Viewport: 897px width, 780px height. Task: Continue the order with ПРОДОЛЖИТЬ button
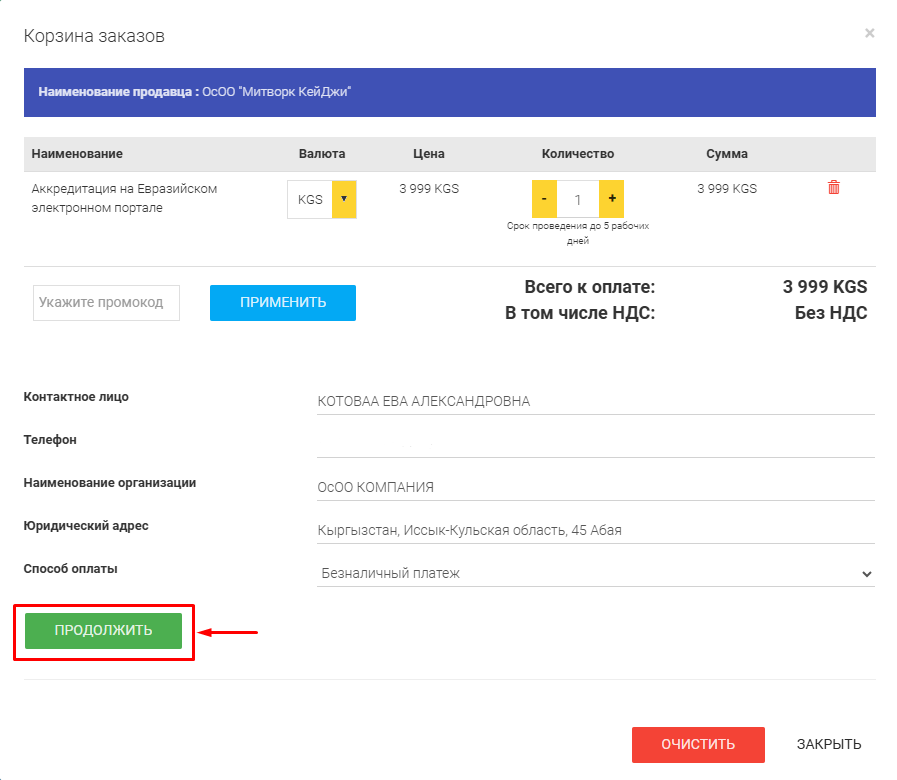click(104, 631)
